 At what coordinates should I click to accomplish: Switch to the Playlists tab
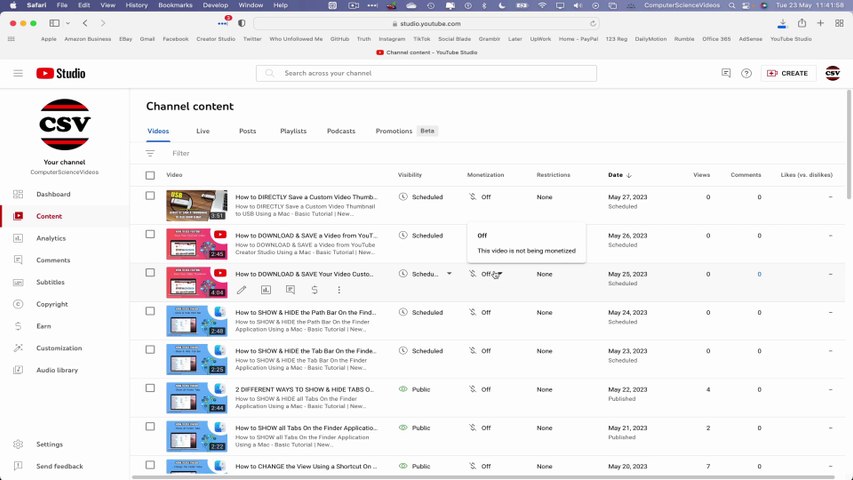pyautogui.click(x=293, y=131)
